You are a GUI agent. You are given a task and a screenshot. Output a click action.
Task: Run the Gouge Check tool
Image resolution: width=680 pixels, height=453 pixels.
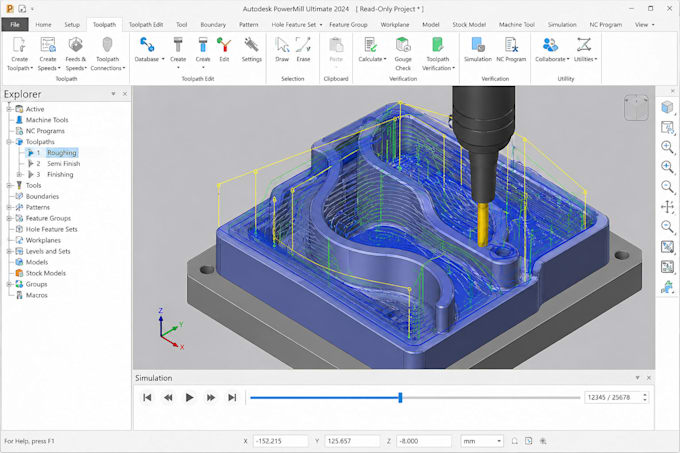point(403,45)
